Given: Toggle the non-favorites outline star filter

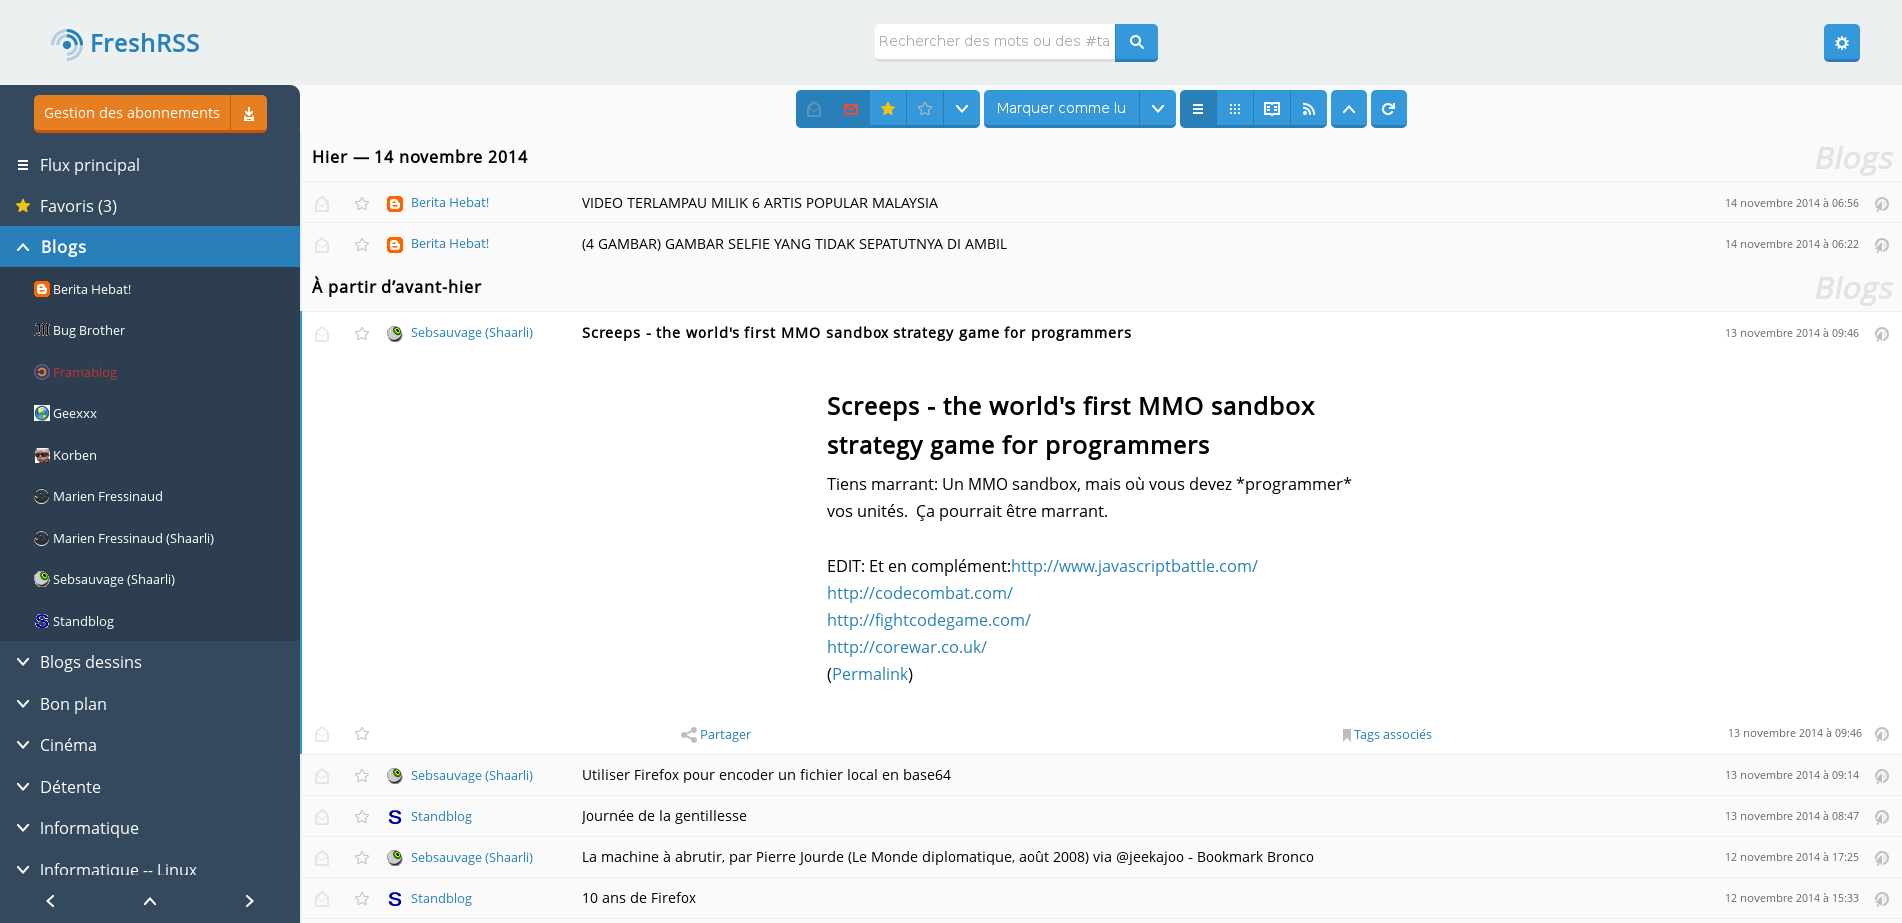Looking at the screenshot, I should [x=925, y=109].
